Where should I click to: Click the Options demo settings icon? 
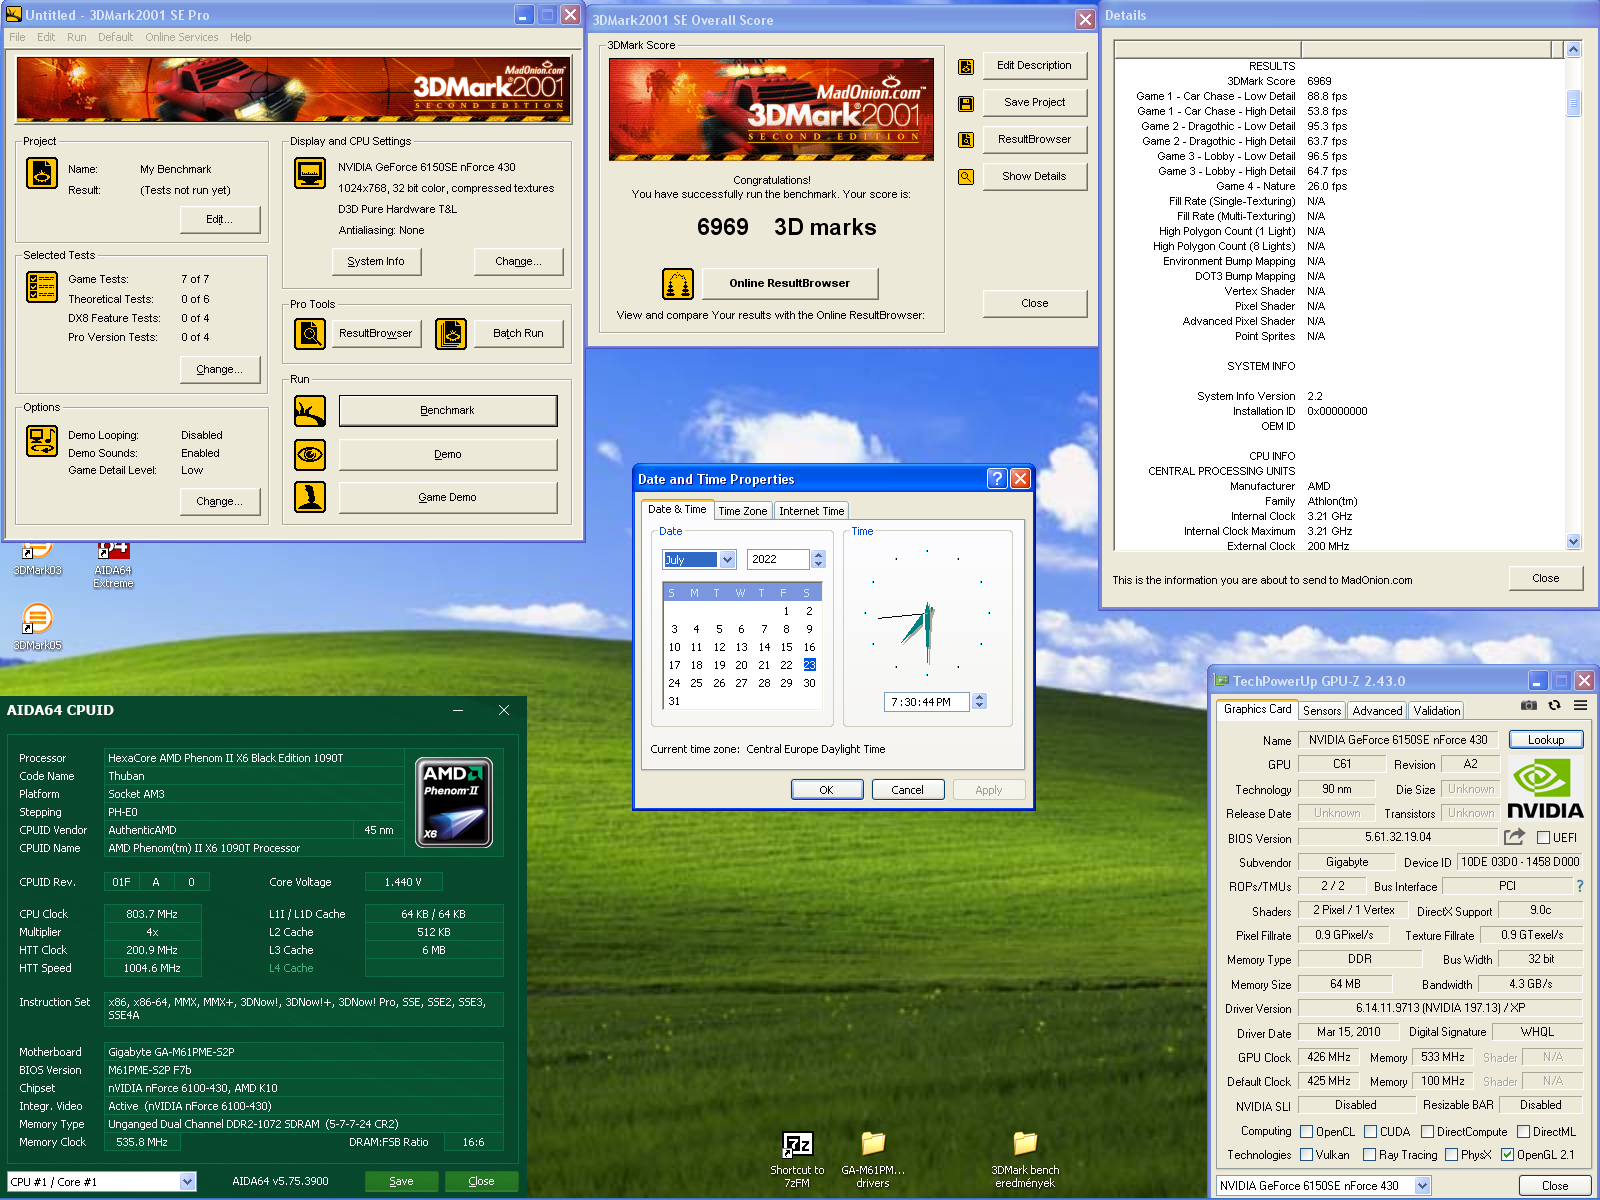coord(42,441)
